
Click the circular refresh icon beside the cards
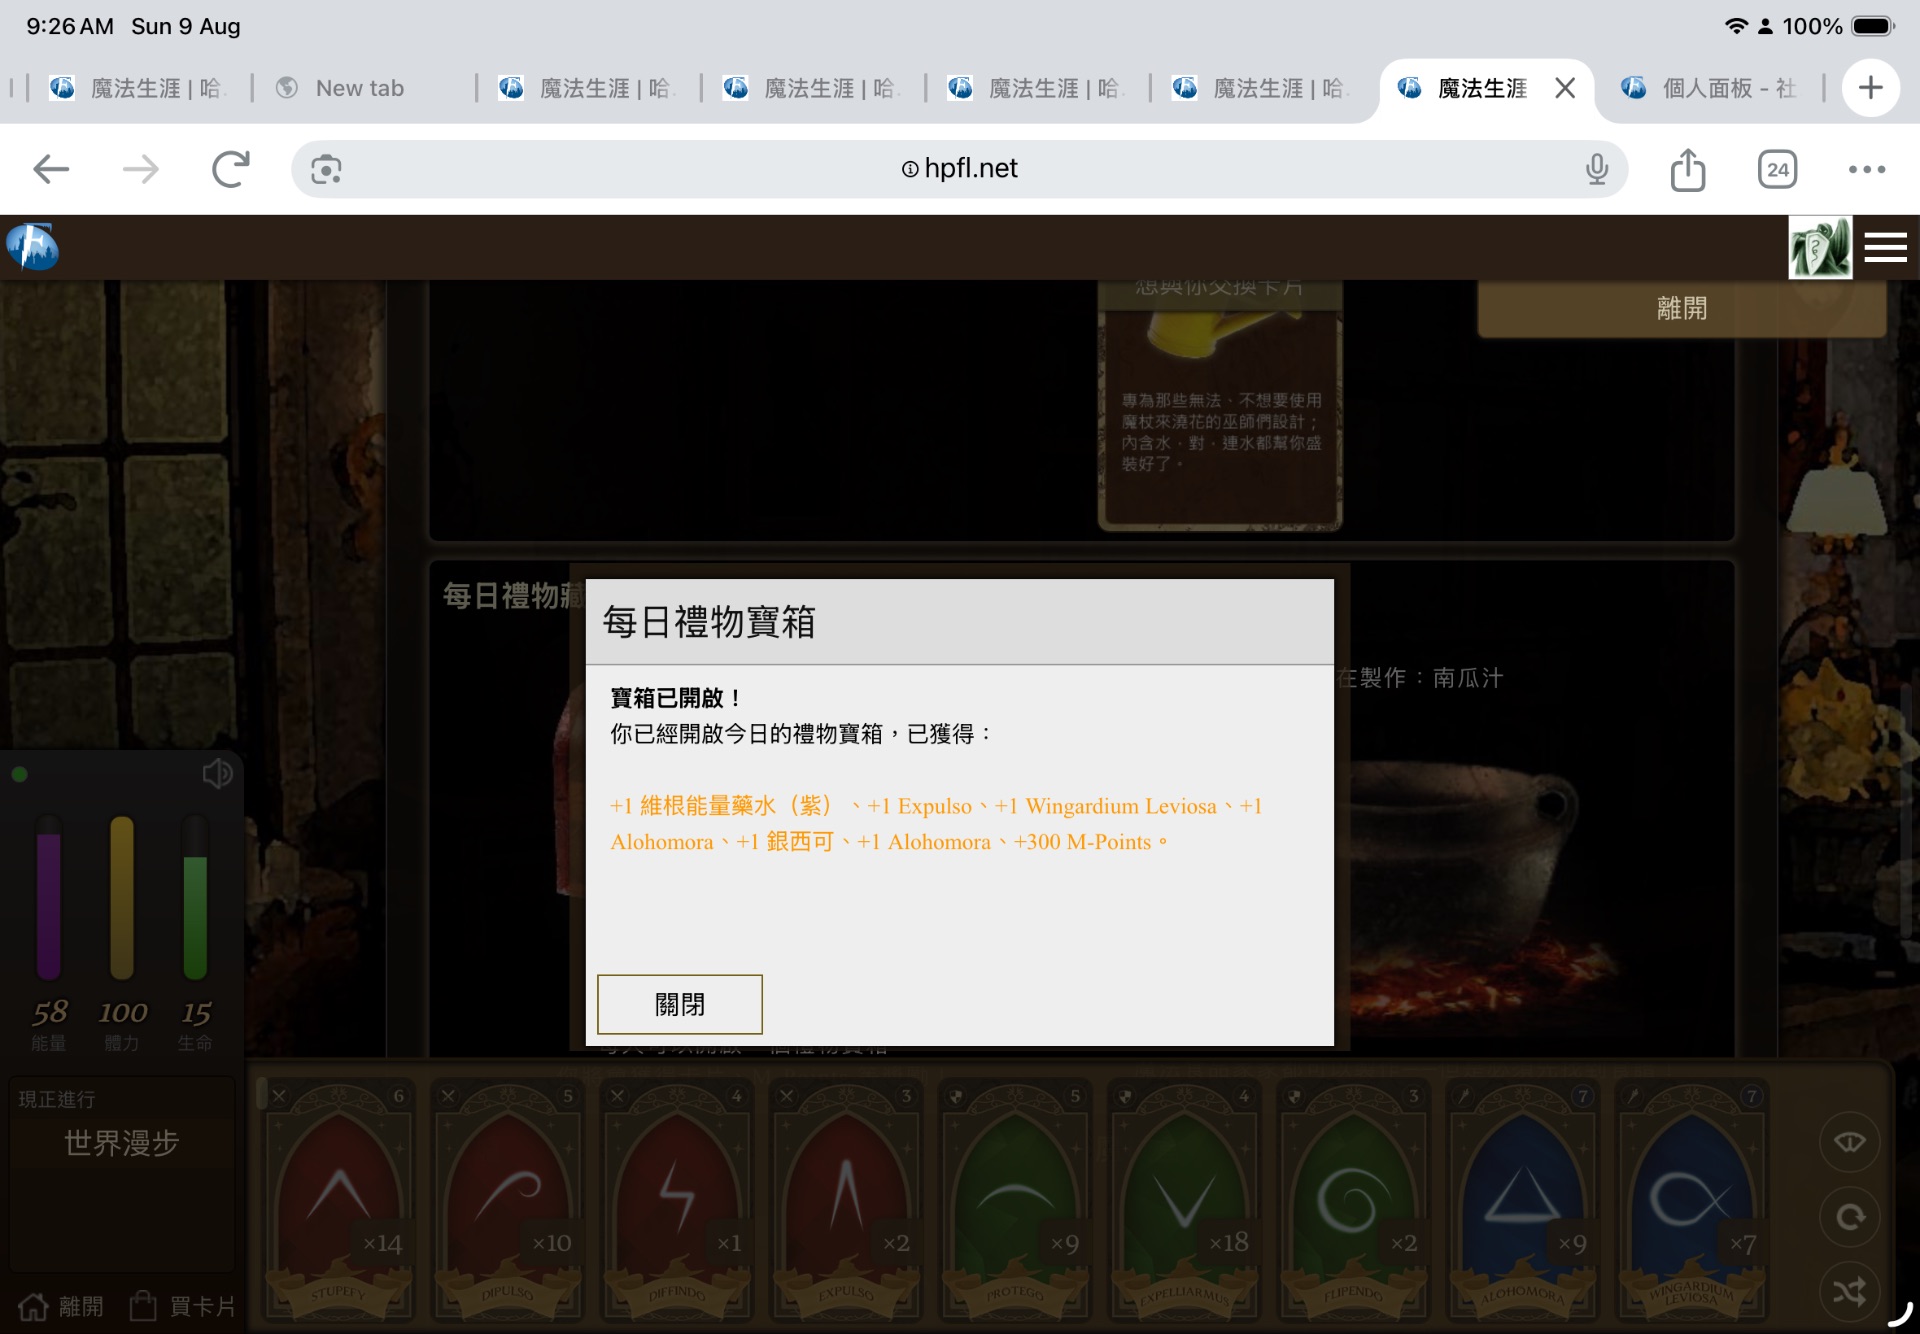1849,1217
